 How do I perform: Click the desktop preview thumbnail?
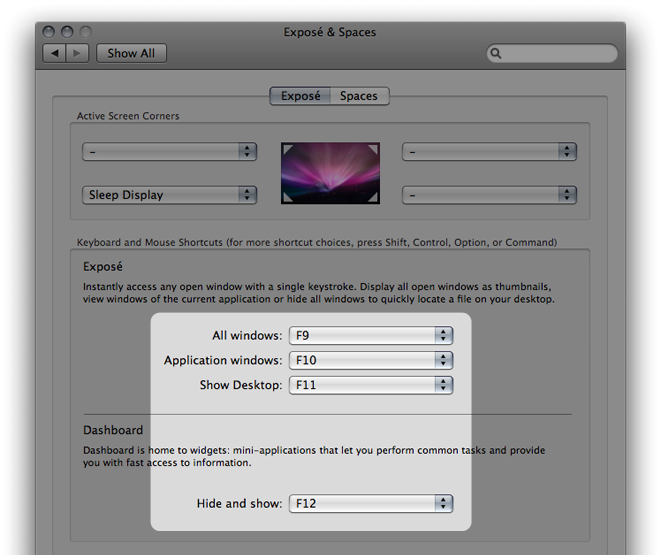point(330,173)
